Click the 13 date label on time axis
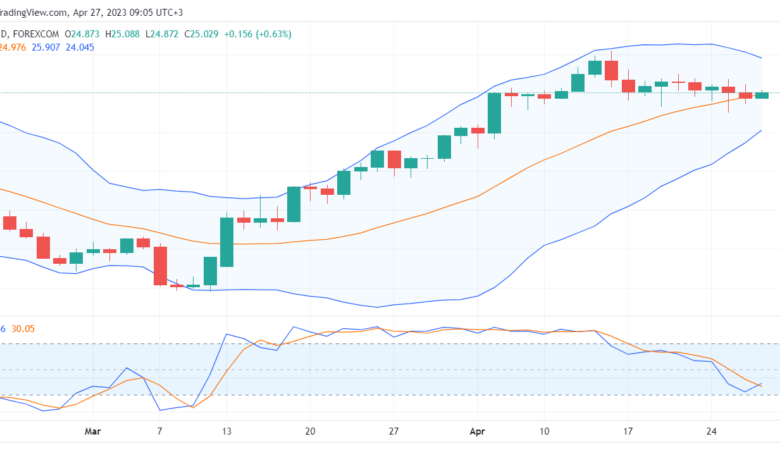 point(226,431)
